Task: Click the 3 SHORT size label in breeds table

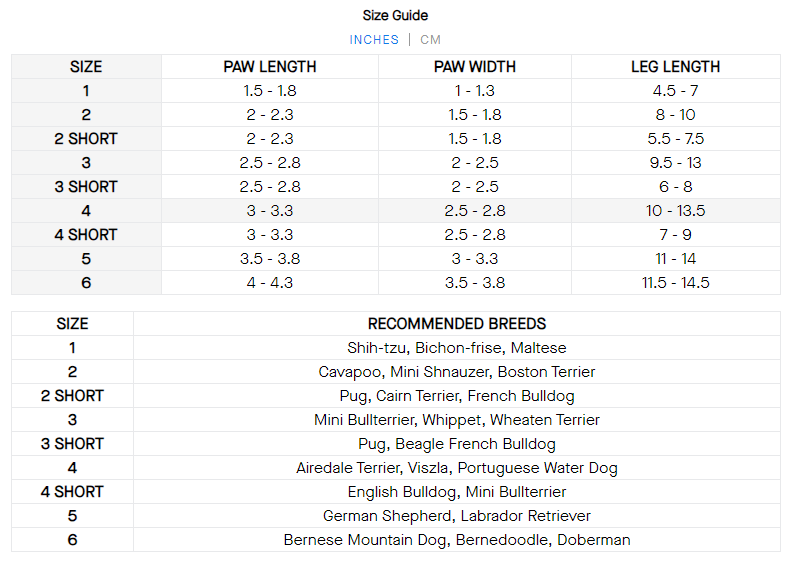Action: 72,444
